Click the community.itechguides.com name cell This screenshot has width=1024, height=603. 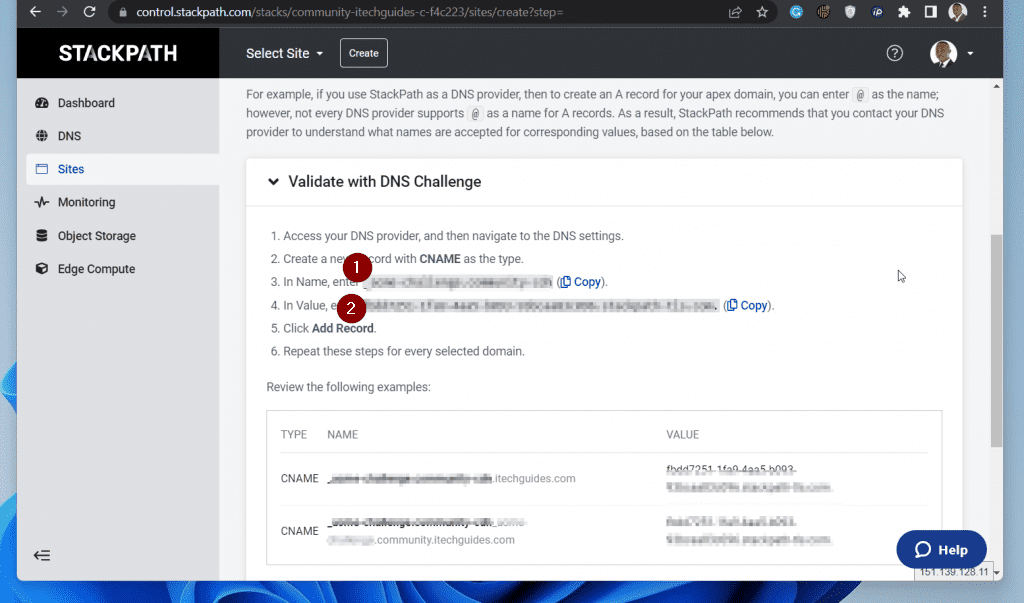coord(428,530)
